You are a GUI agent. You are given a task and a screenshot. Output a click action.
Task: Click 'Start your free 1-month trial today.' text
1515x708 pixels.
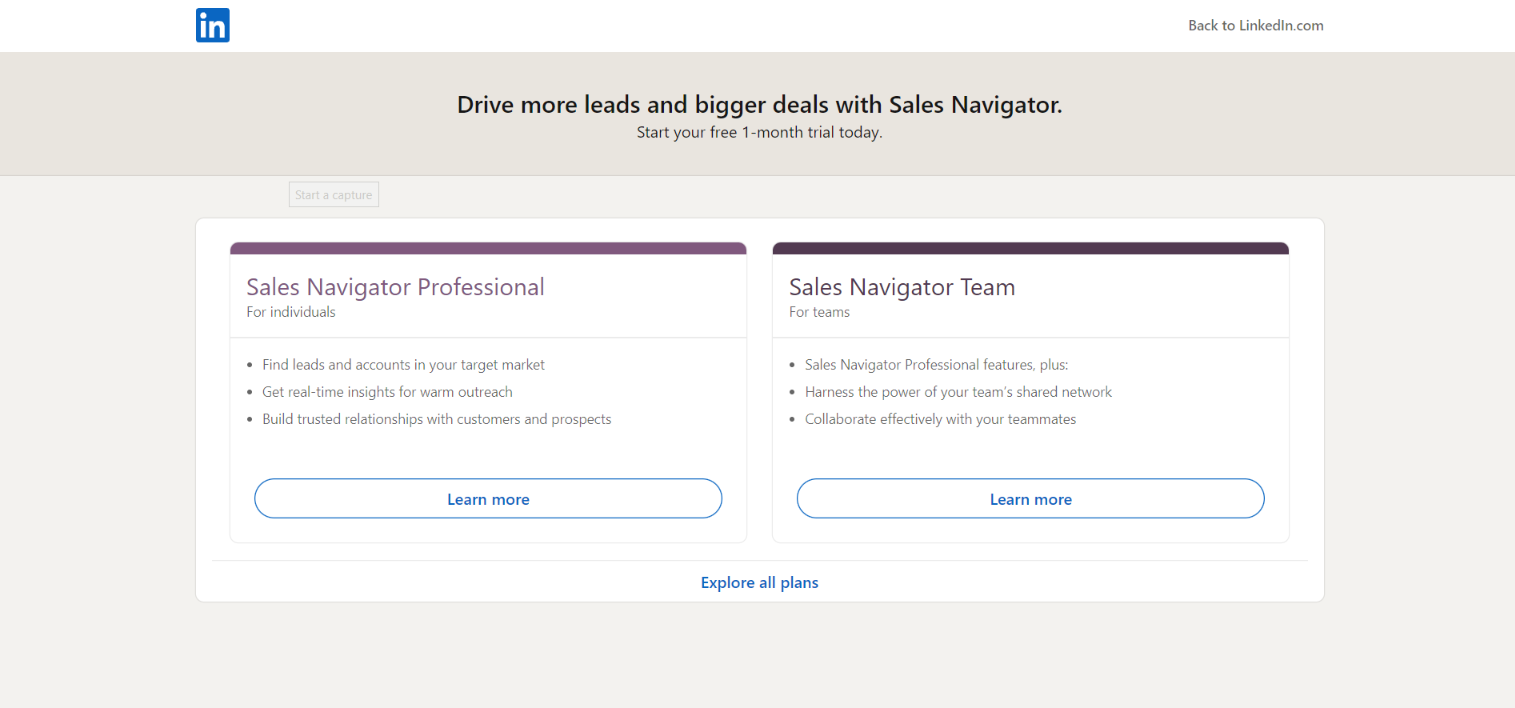[x=759, y=132]
